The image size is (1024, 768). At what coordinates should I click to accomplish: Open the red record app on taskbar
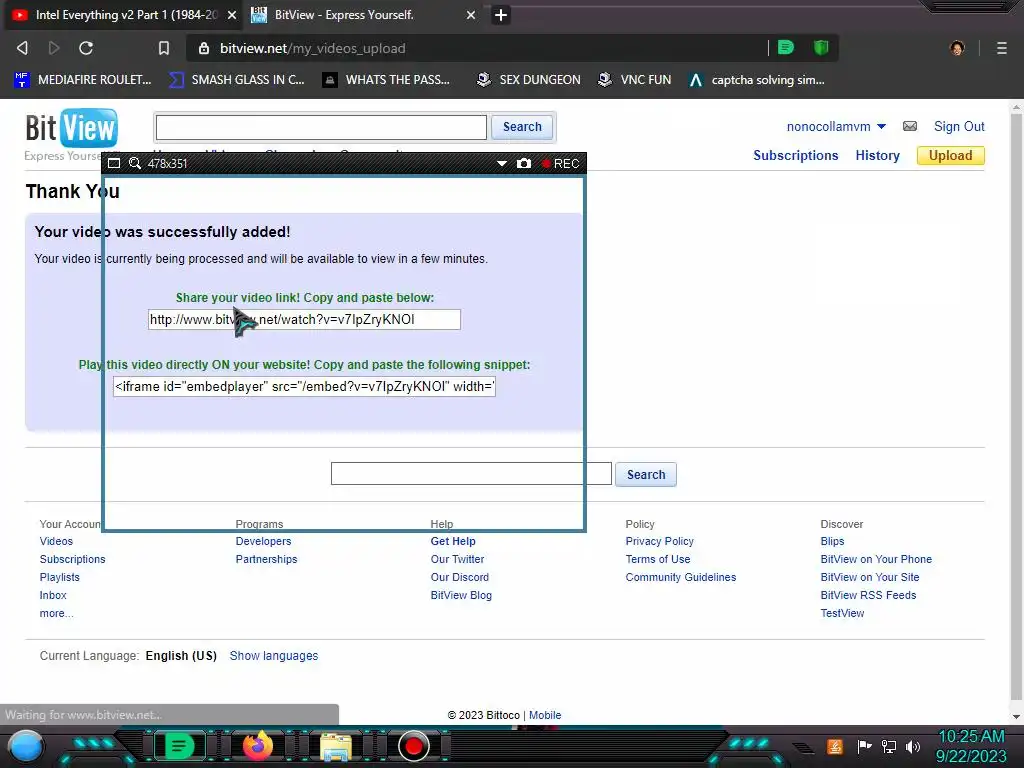[x=413, y=746]
